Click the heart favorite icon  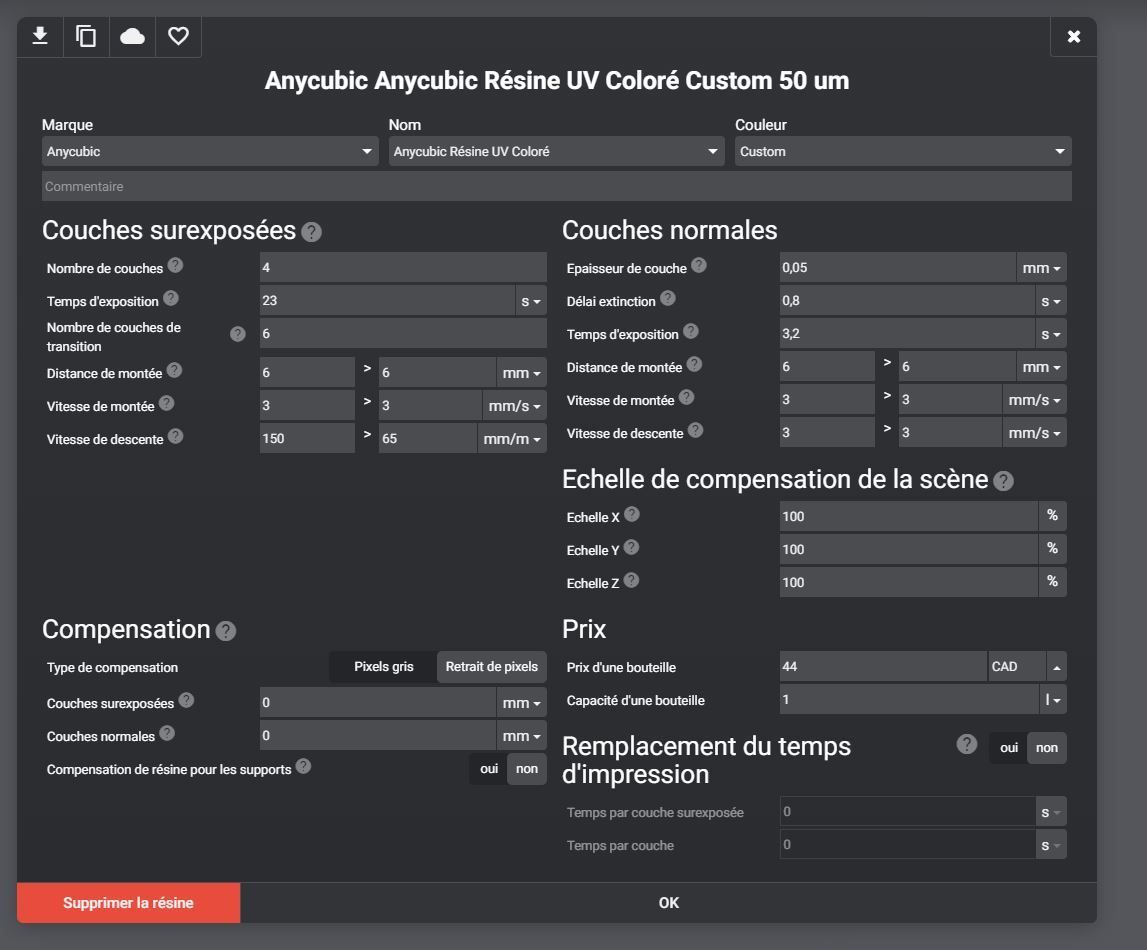point(178,36)
